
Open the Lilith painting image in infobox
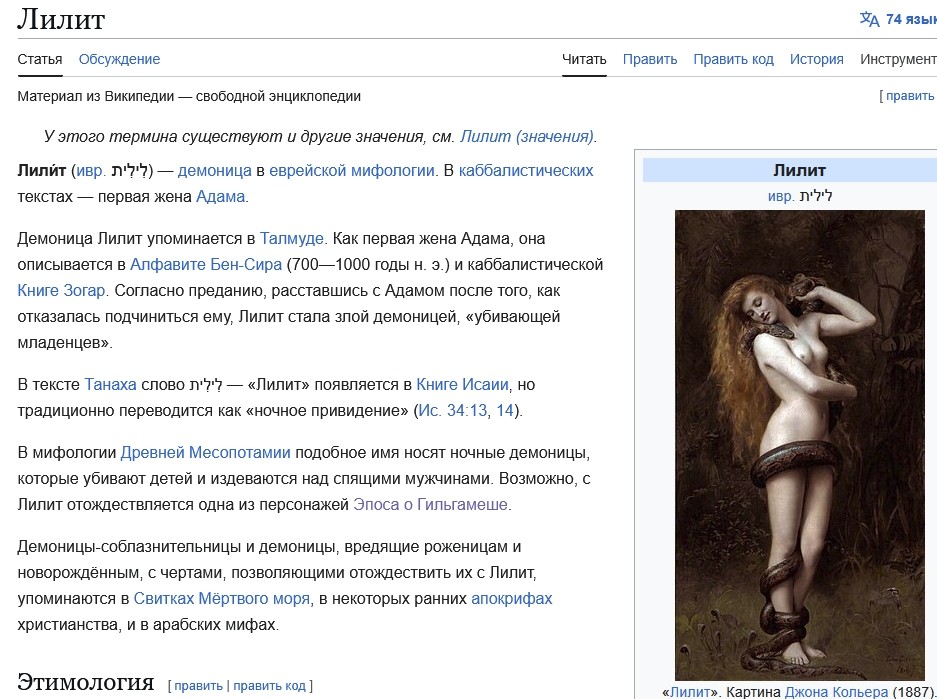coord(800,445)
